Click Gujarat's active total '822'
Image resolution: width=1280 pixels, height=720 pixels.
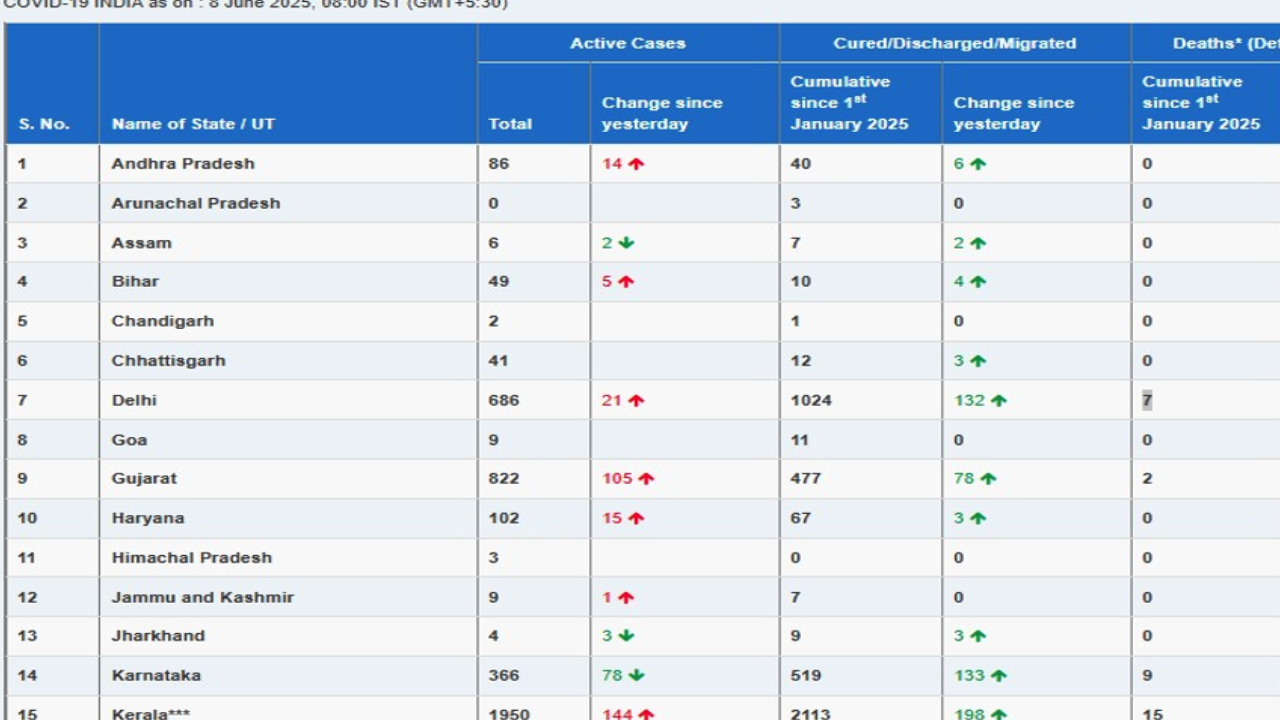(504, 479)
